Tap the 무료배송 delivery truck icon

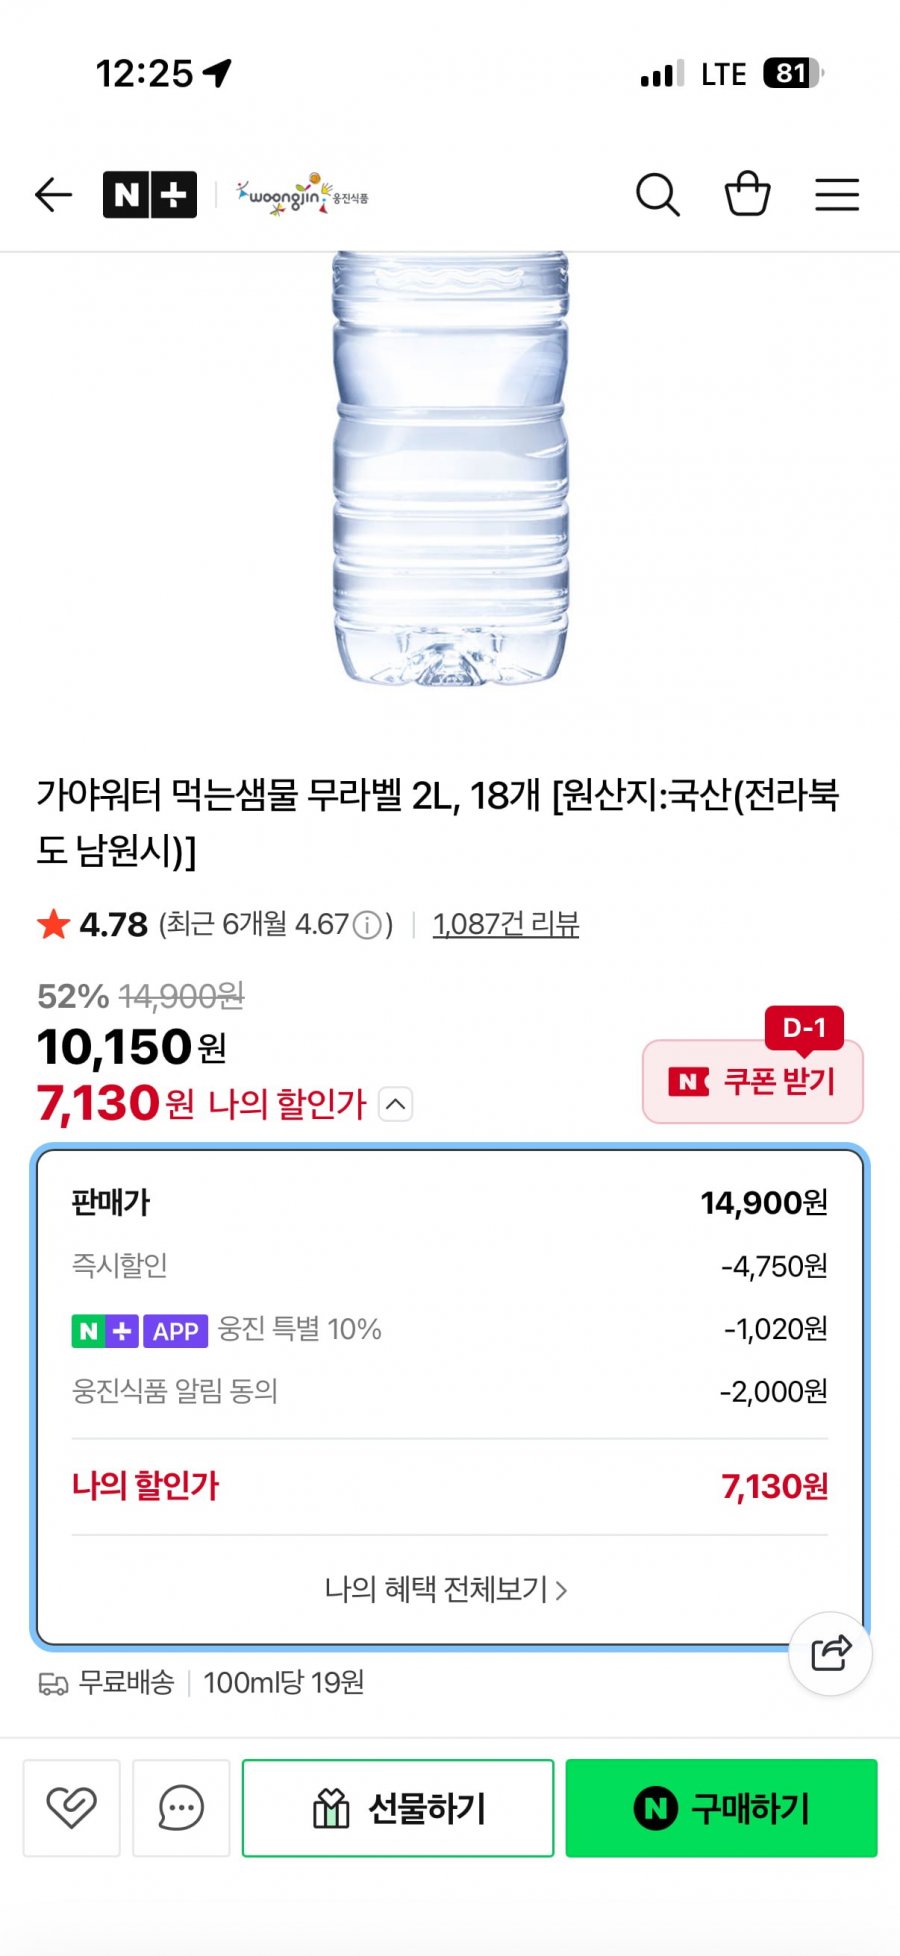tap(53, 1684)
